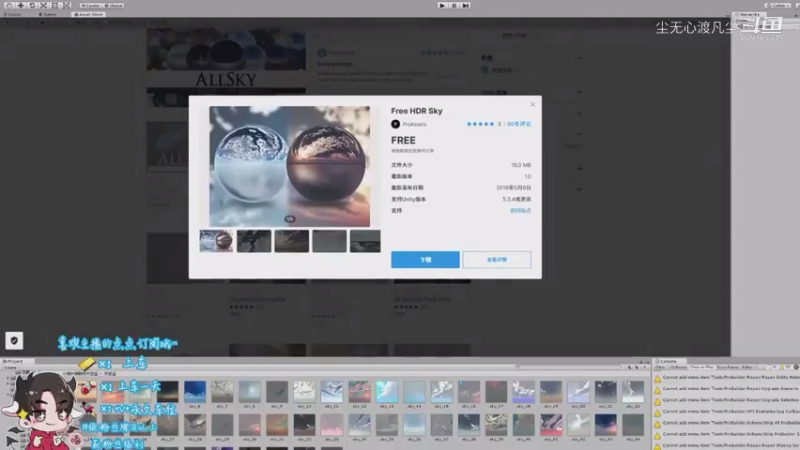
Task: Click the Play button to enter play mode
Action: [x=442, y=5]
